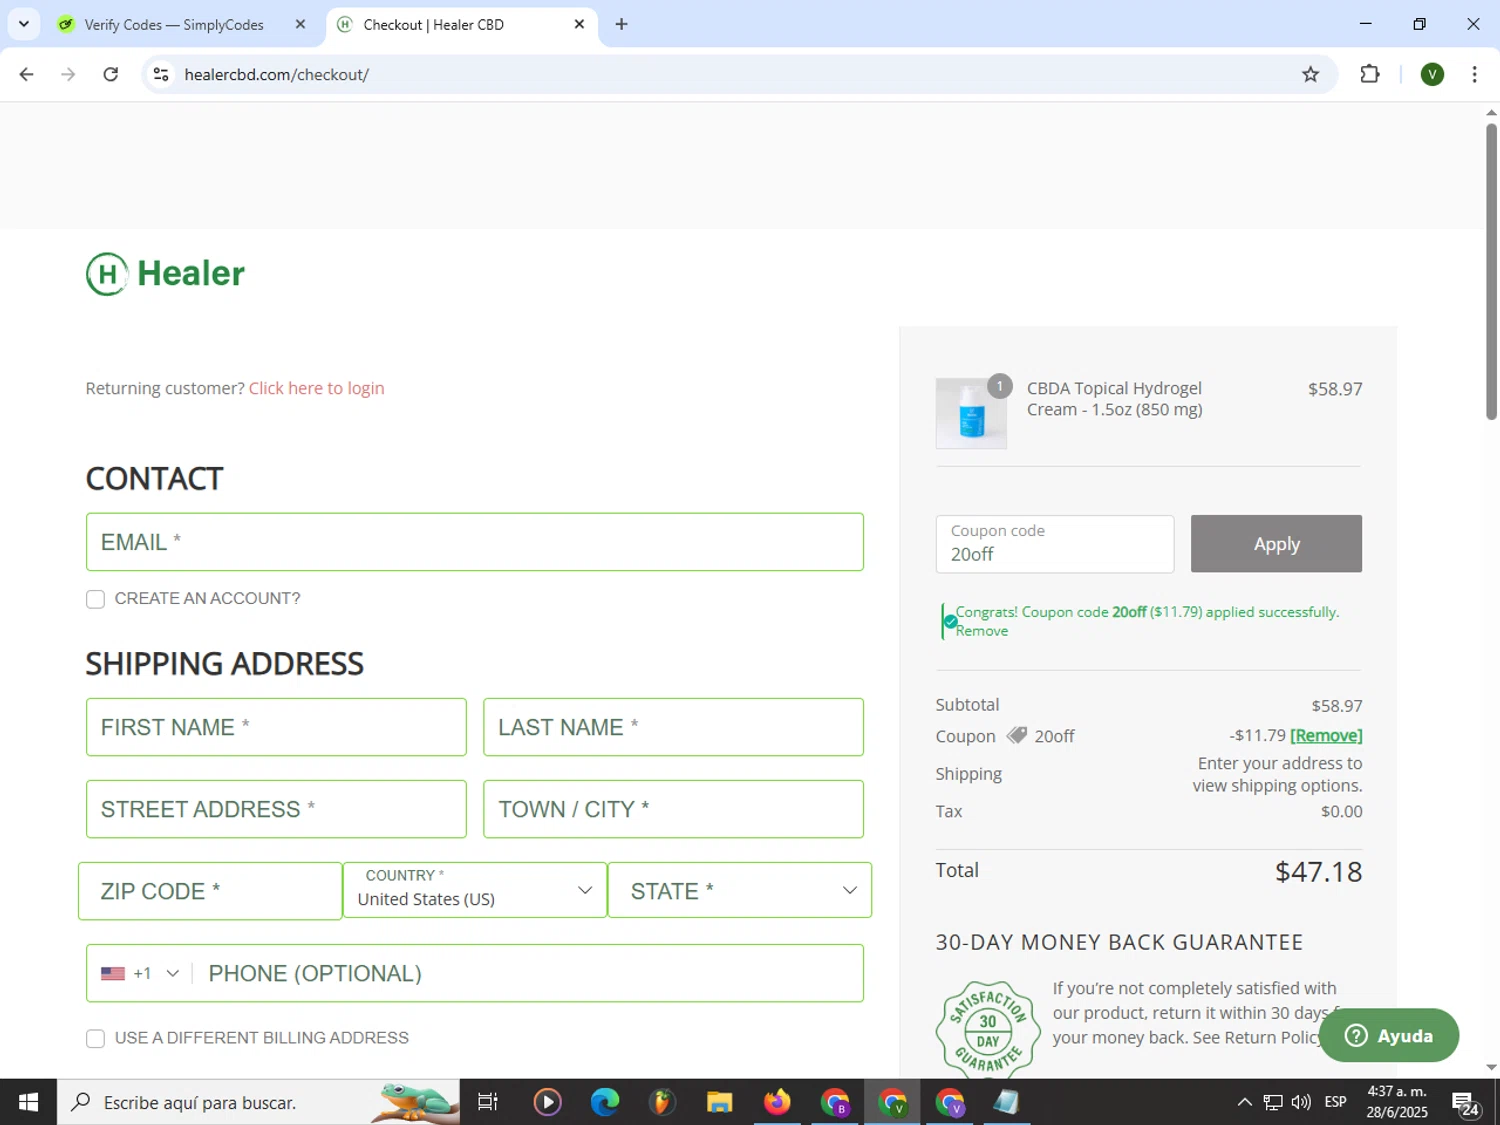Click the address bar URL
Viewport: 1500px width, 1125px height.
click(x=277, y=74)
